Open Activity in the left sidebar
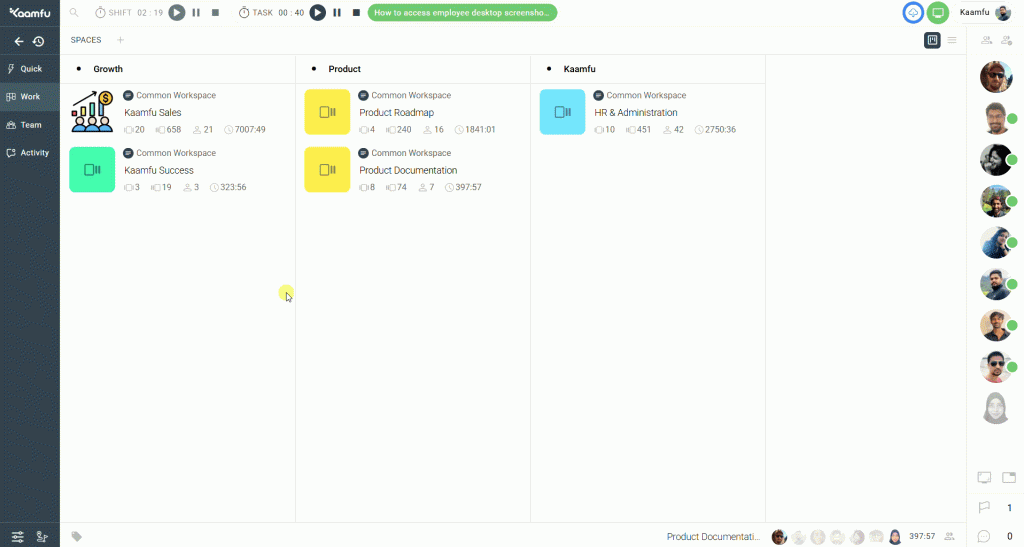The image size is (1024, 547). [x=30, y=153]
